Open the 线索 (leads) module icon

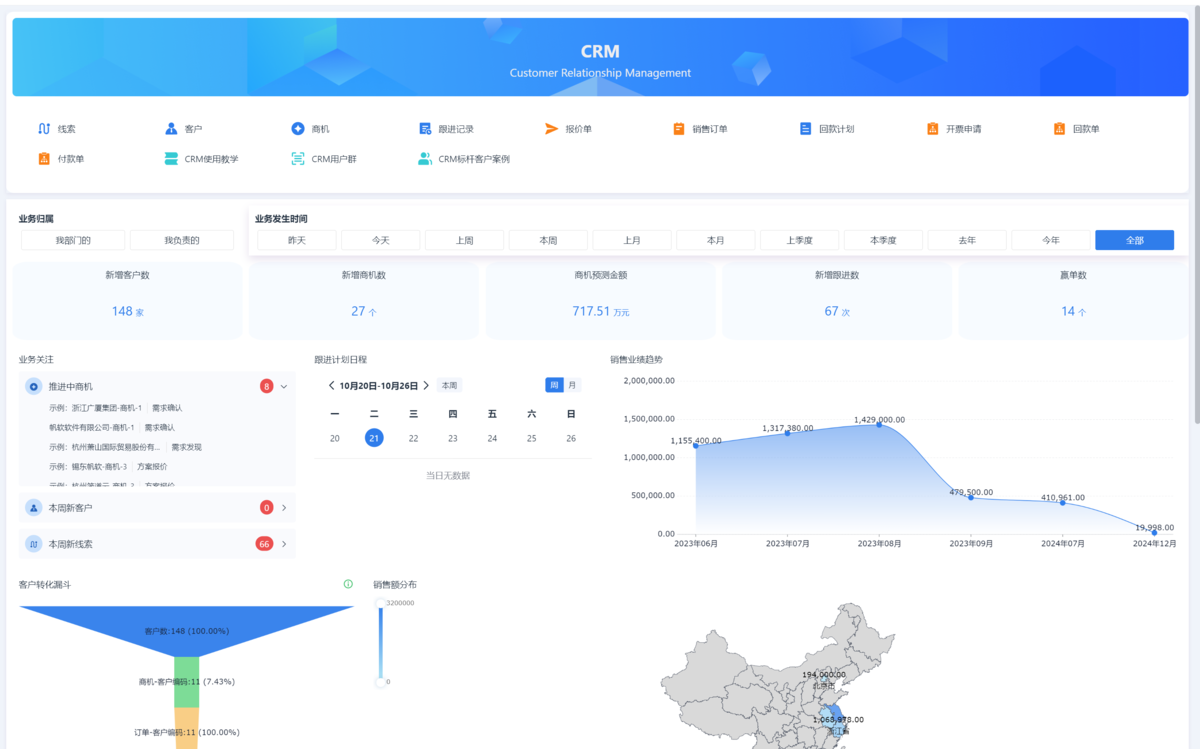pyautogui.click(x=44, y=129)
